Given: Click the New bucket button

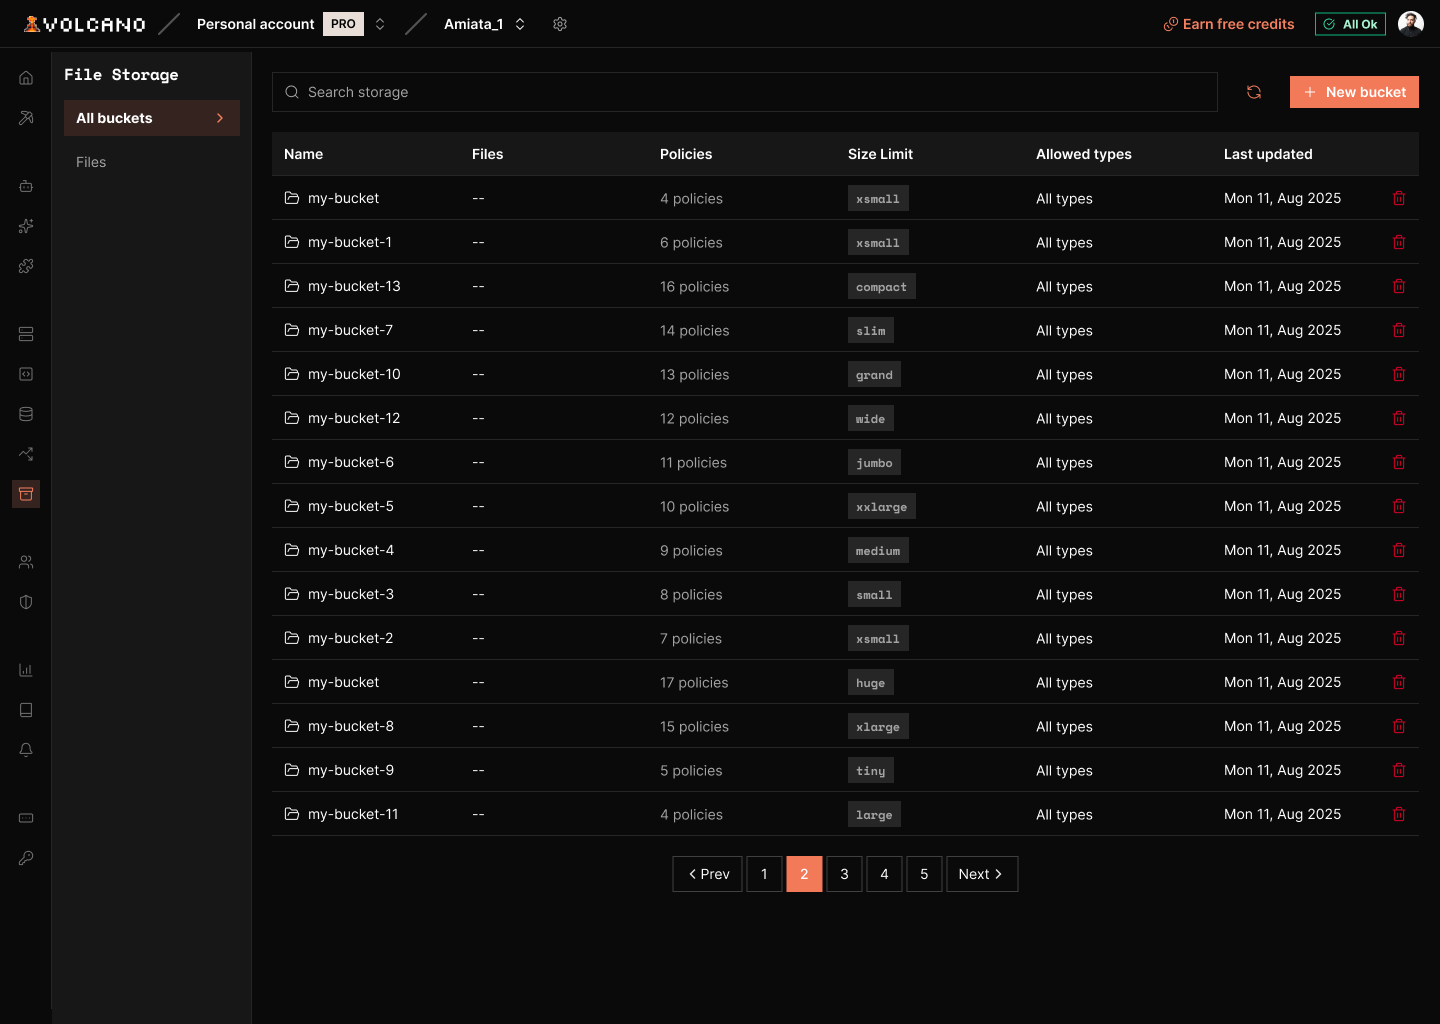Looking at the screenshot, I should click(1354, 92).
